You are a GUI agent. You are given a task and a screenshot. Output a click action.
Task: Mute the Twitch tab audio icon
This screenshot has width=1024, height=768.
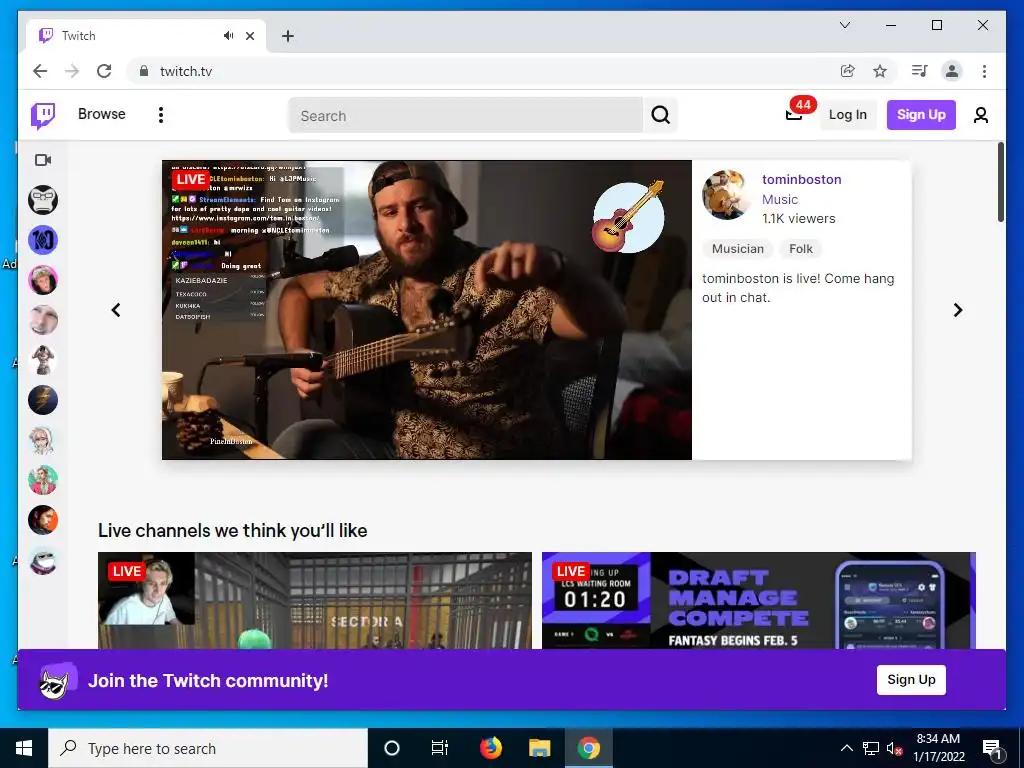coord(228,36)
